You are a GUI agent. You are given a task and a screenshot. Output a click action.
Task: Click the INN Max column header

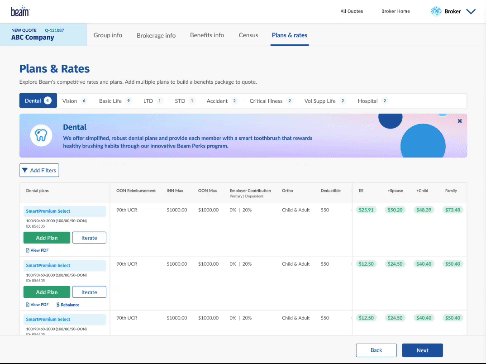[x=175, y=191]
